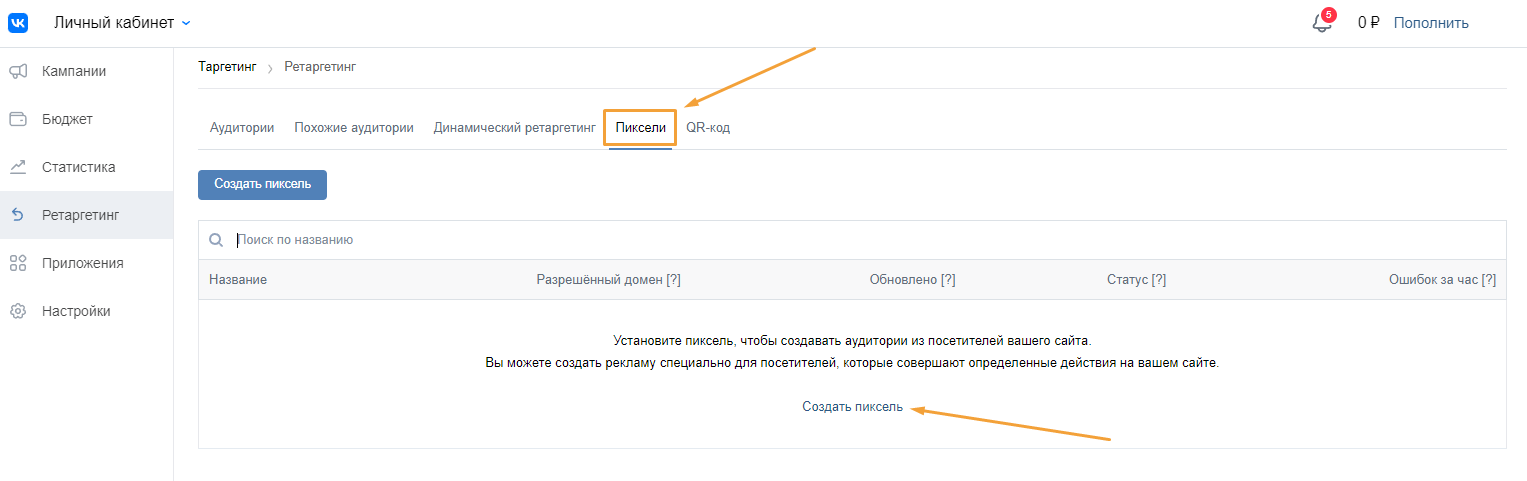Click the Настройки gear icon
1527x481 pixels.
18,311
